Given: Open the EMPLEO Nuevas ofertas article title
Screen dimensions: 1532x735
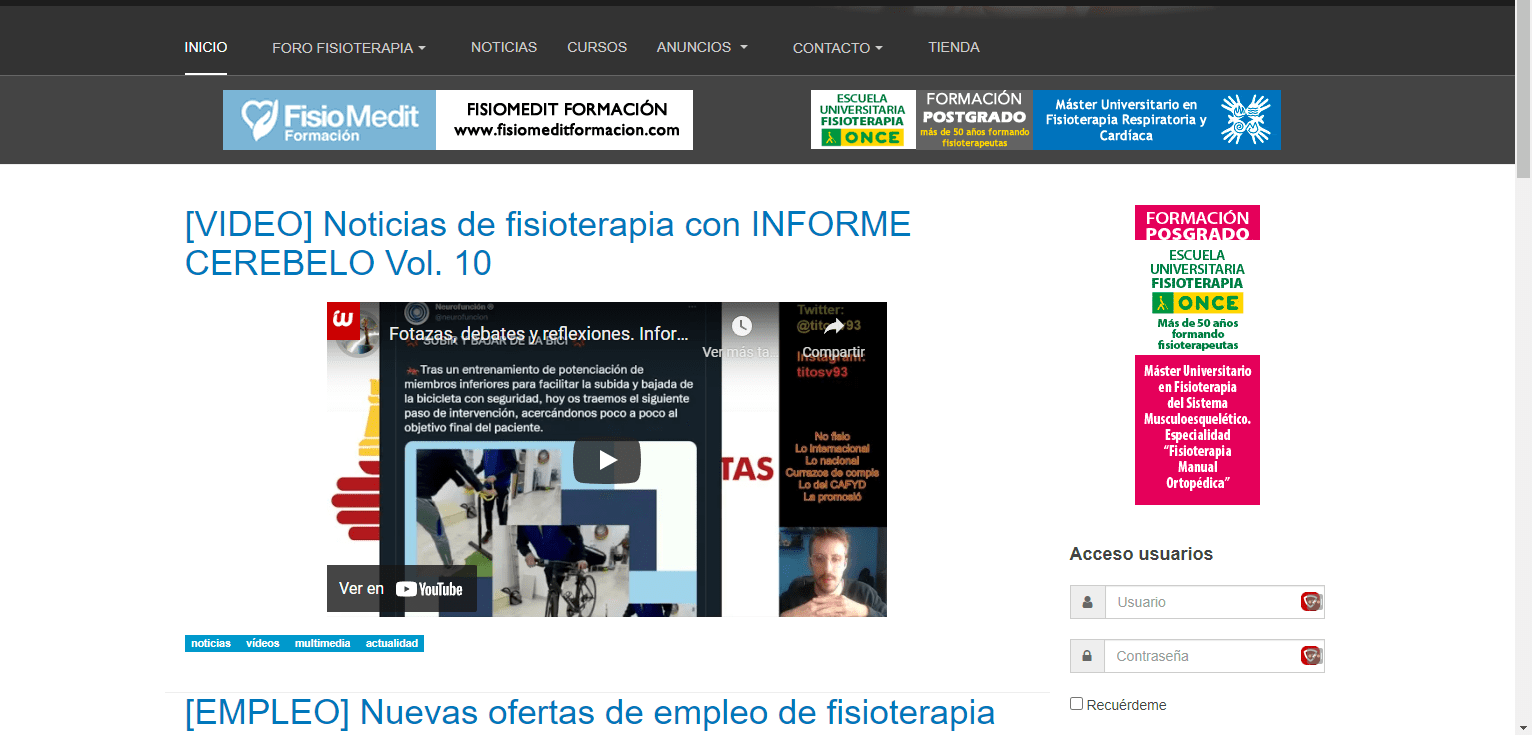Looking at the screenshot, I should click(590, 713).
